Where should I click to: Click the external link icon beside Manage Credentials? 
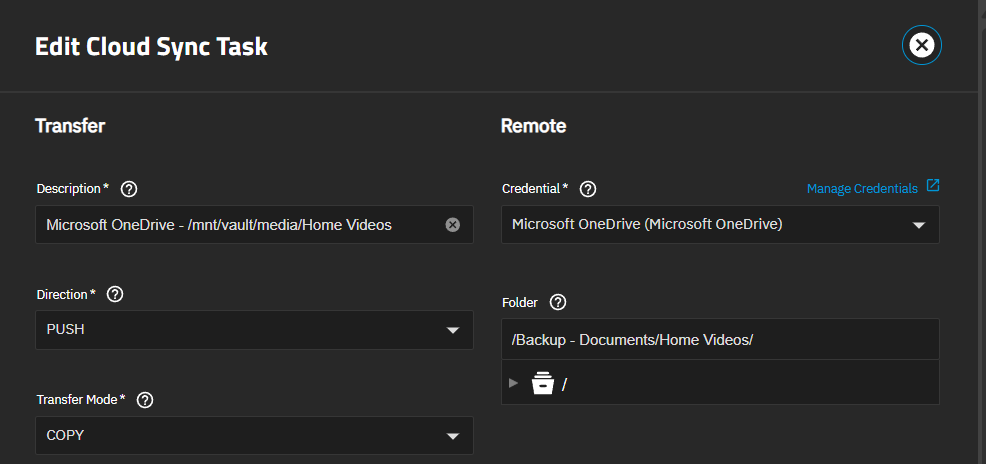[933, 186]
